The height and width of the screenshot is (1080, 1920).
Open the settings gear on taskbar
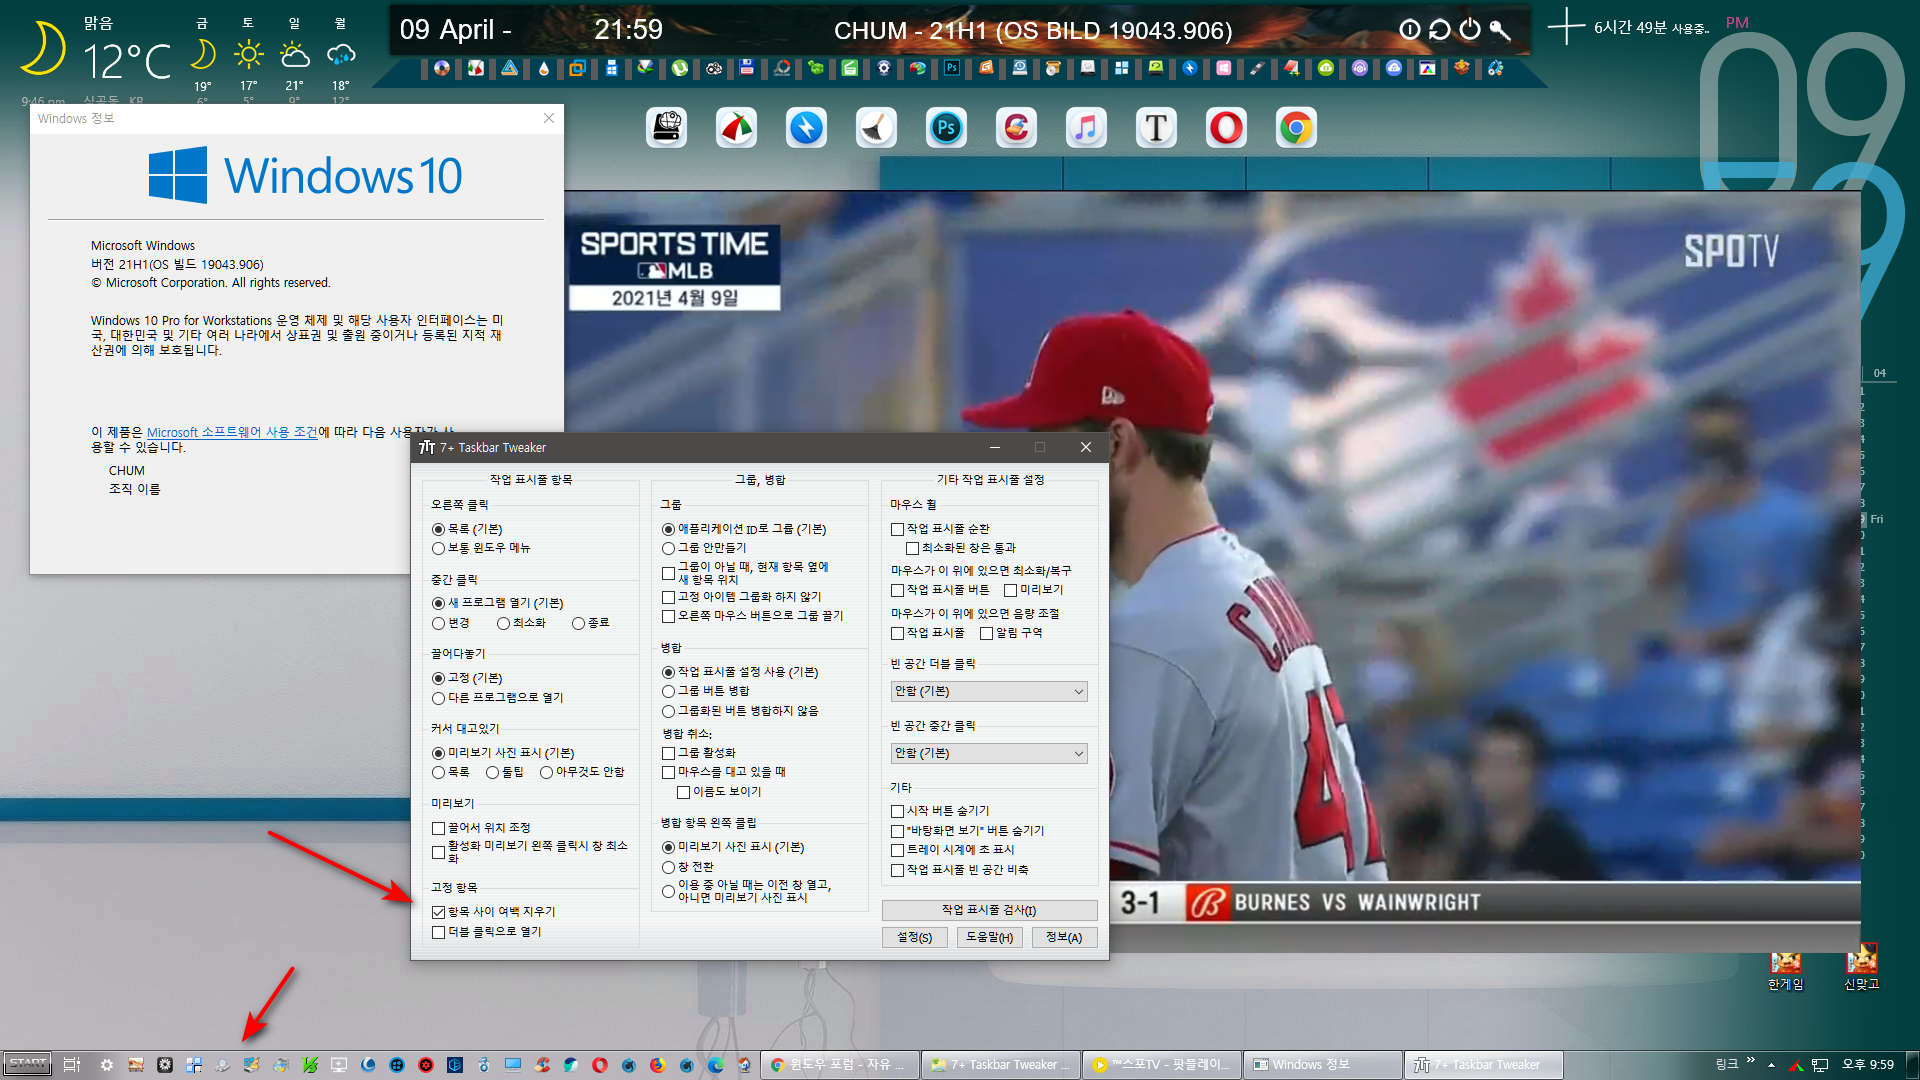tap(106, 1065)
